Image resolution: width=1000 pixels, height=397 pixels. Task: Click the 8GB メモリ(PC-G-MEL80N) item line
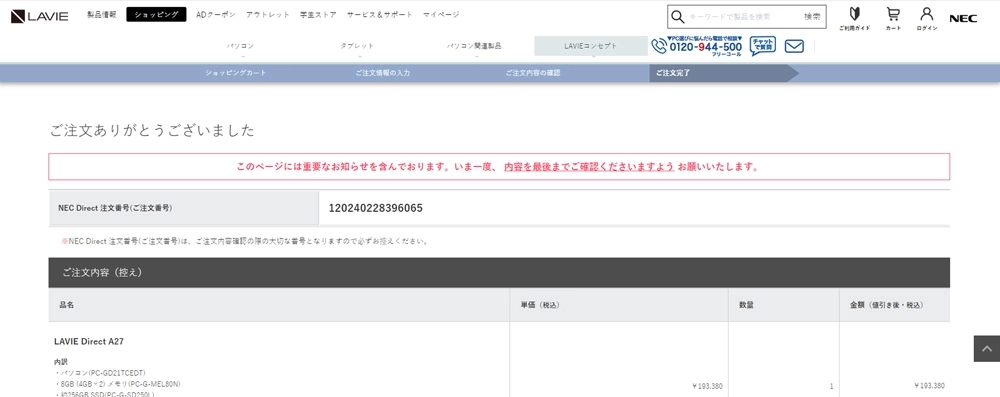click(x=118, y=384)
